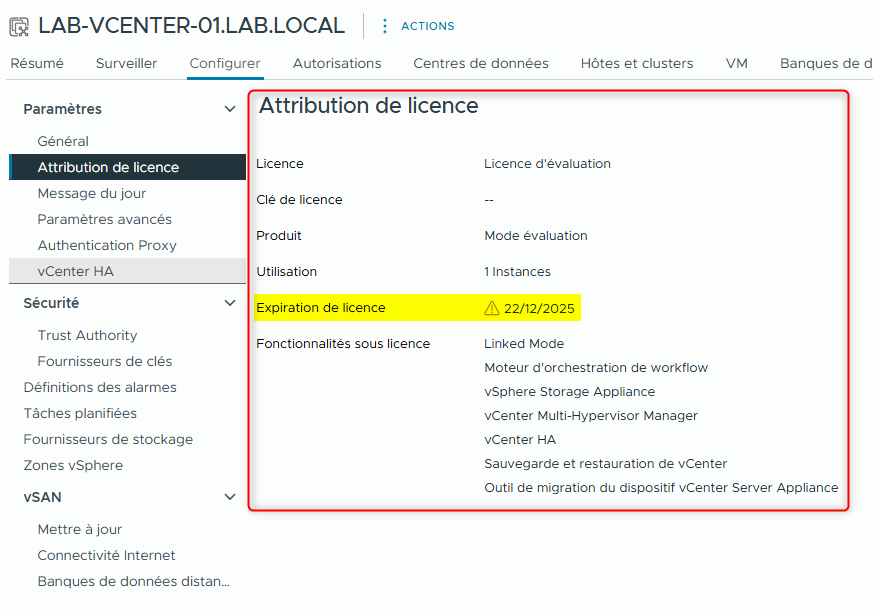
Task: Collapse the Sécurité section
Action: 229,302
